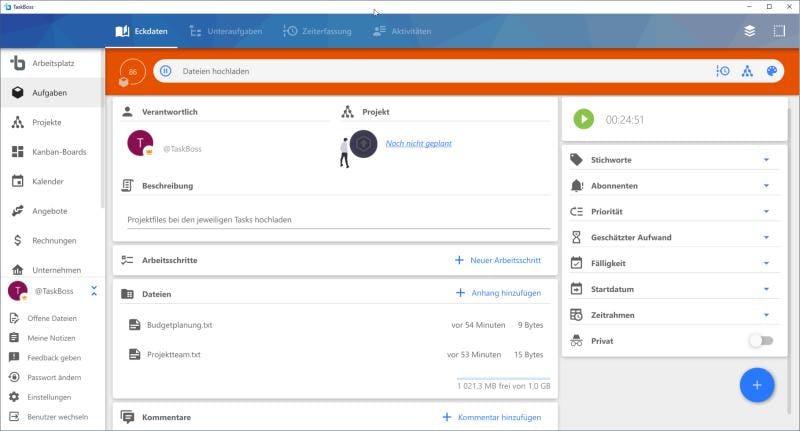800x431 pixels.
Task: Go to Angebote section
Action: click(x=52, y=211)
